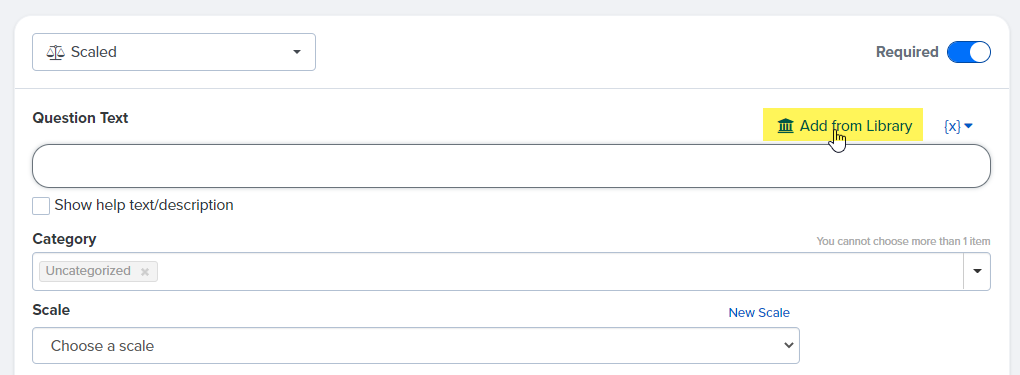Click the small caret next to {x}
This screenshot has width=1020, height=375.
tap(968, 126)
